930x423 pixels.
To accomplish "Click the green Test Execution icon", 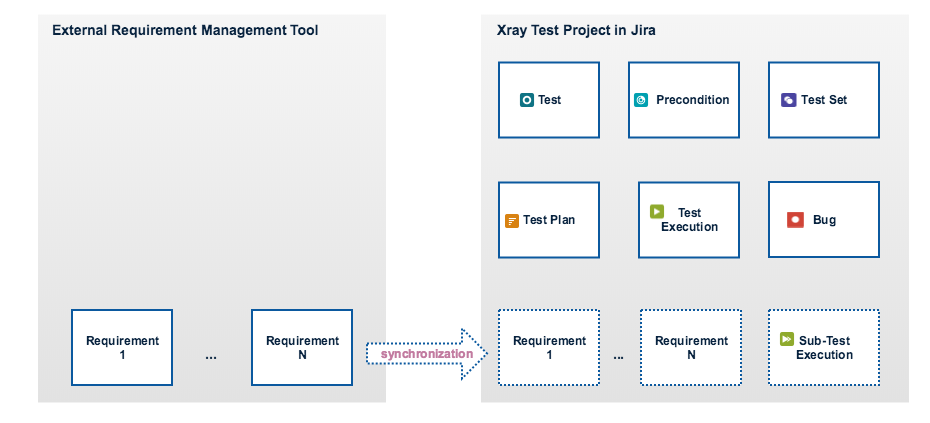I will point(657,211).
